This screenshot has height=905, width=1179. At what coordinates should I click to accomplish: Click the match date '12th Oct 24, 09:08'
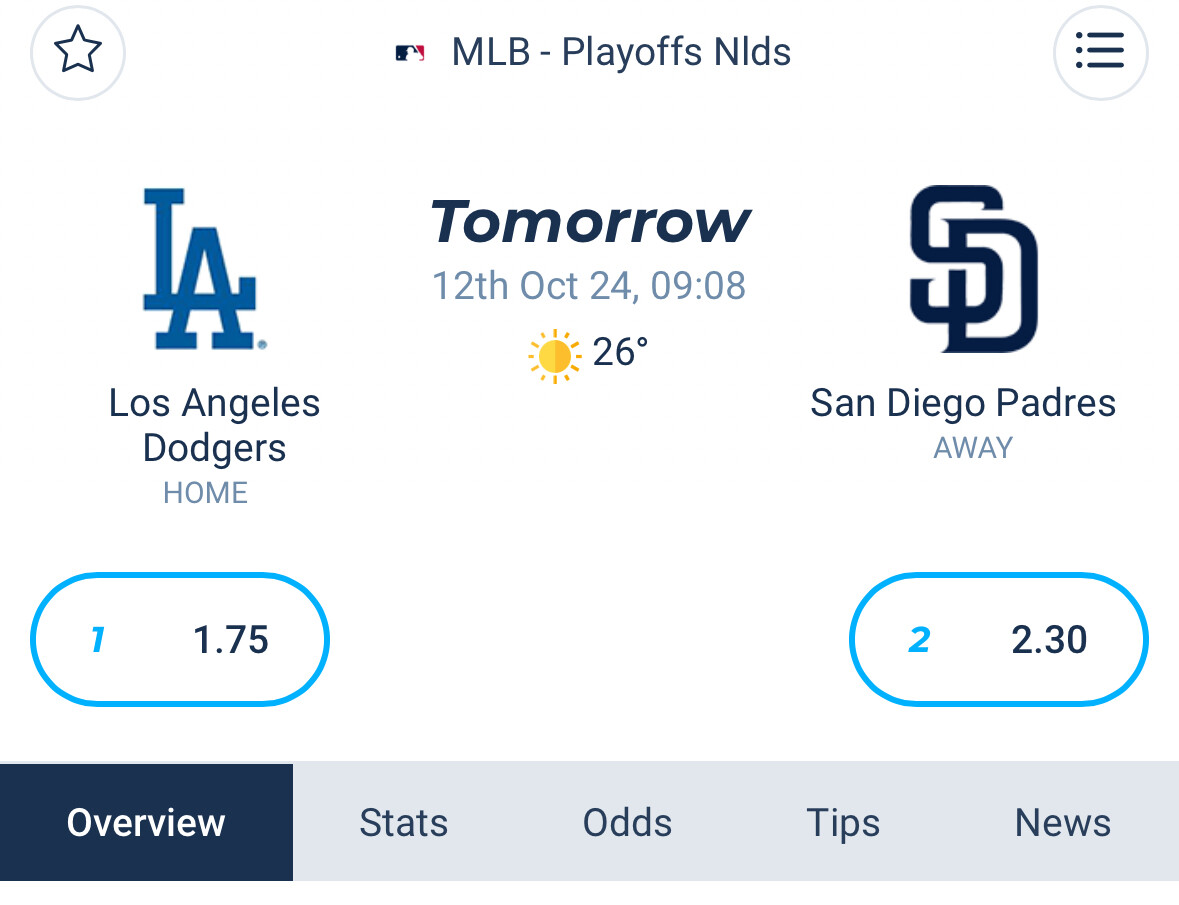(x=588, y=285)
